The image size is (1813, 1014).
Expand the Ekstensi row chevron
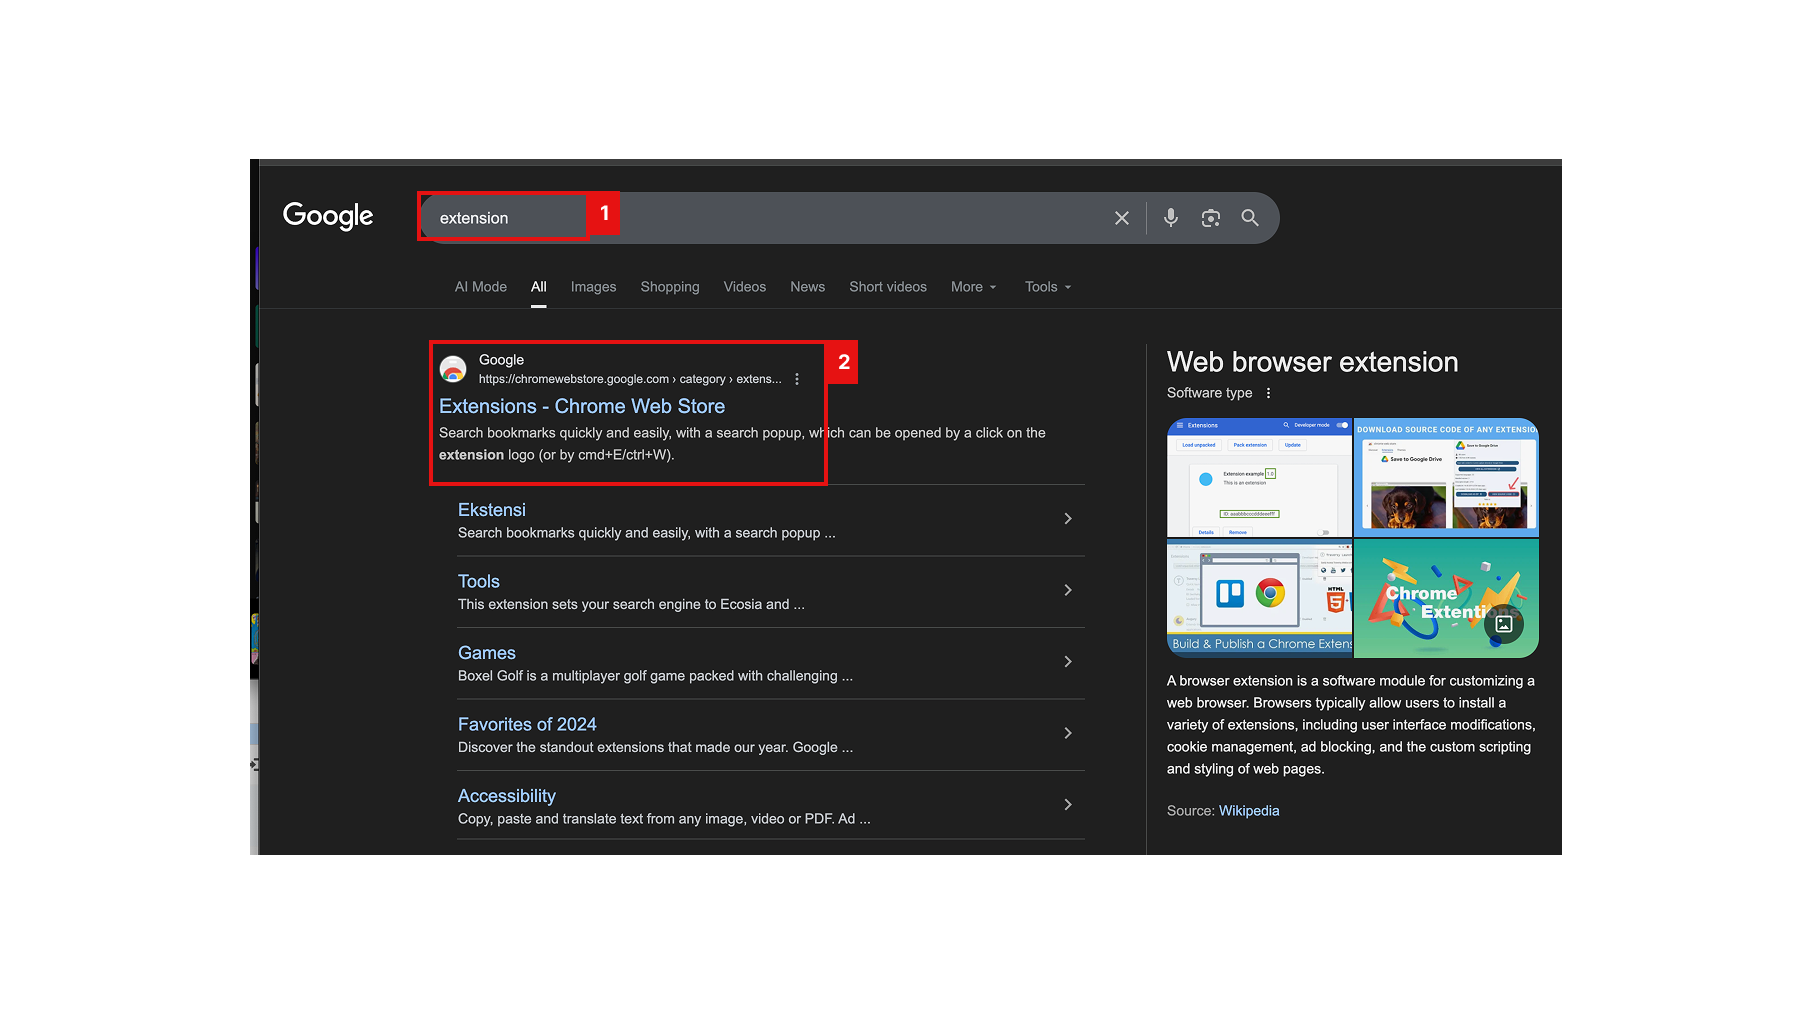(x=1068, y=518)
